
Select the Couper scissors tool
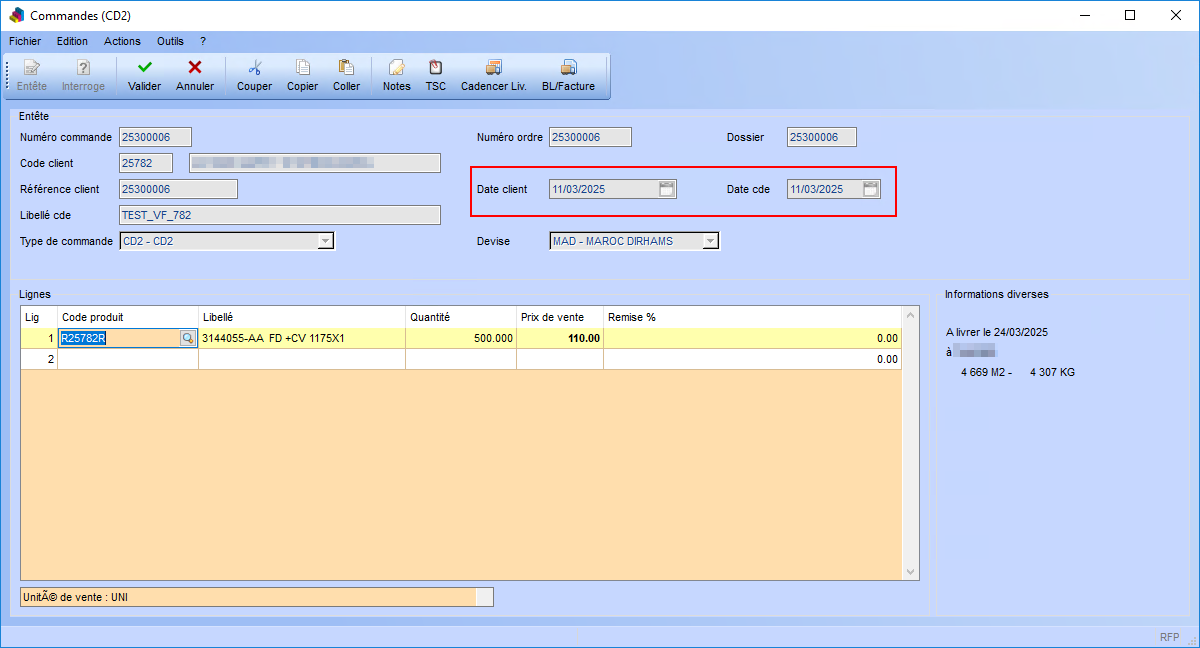254,68
